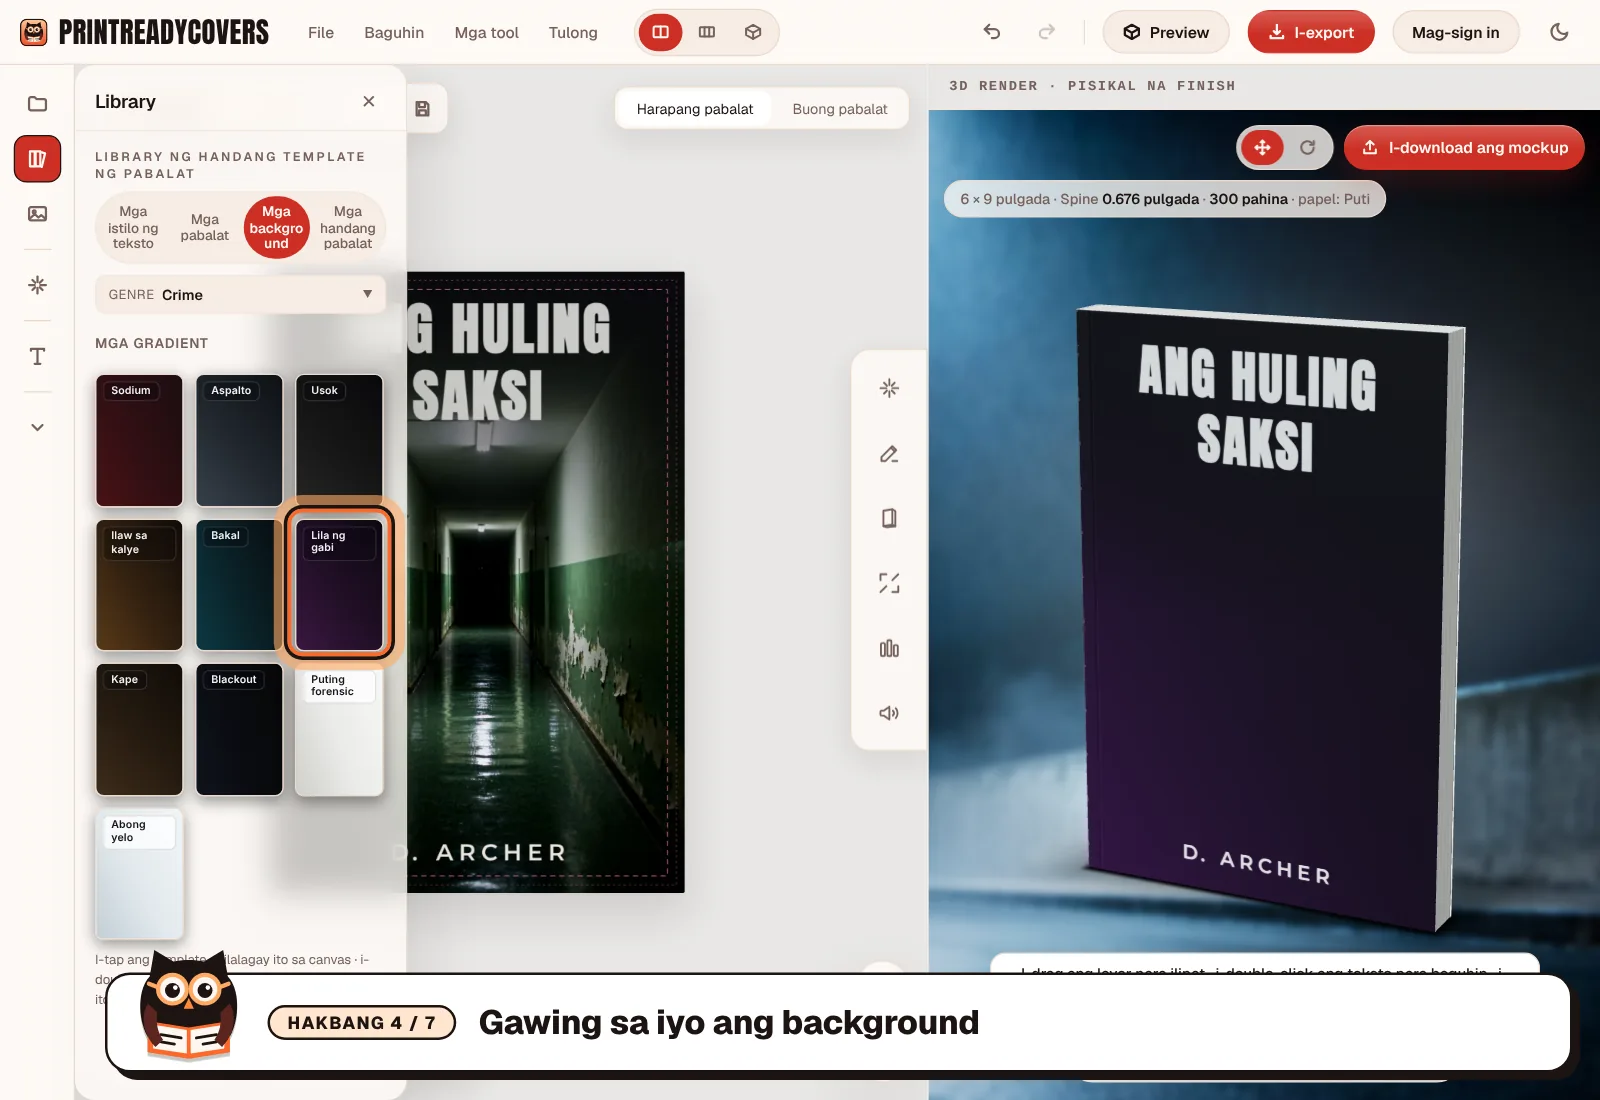Choose the Lila ng gabi gradient

click(x=339, y=585)
